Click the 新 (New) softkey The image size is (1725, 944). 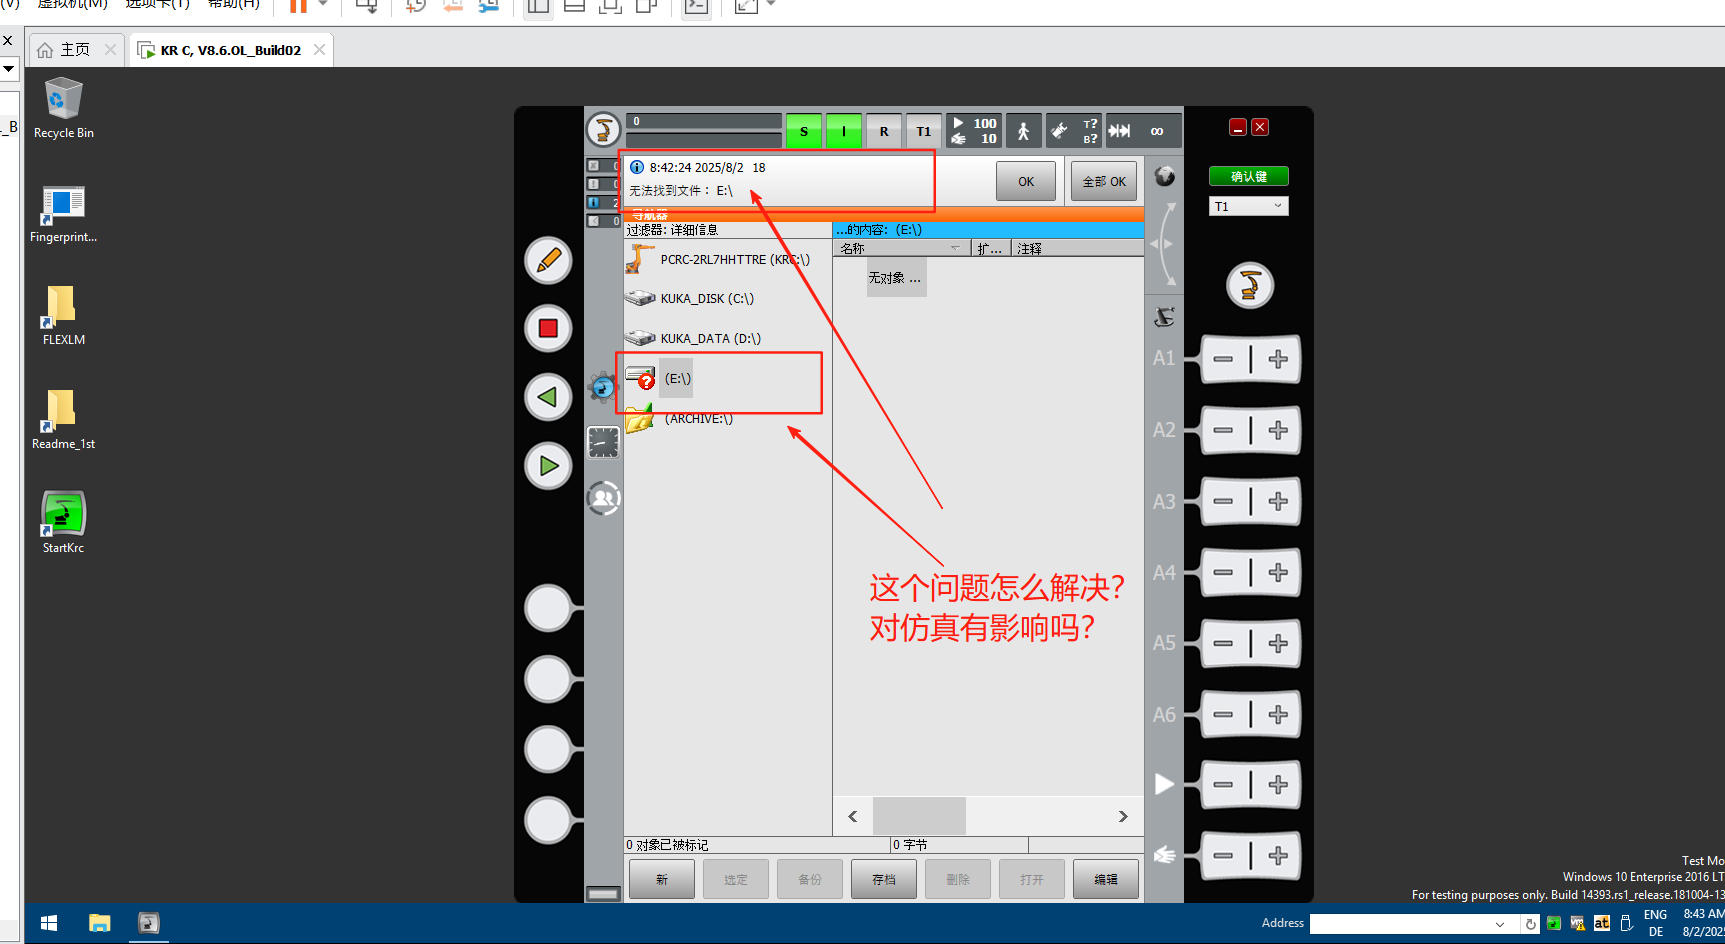pyautogui.click(x=661, y=879)
